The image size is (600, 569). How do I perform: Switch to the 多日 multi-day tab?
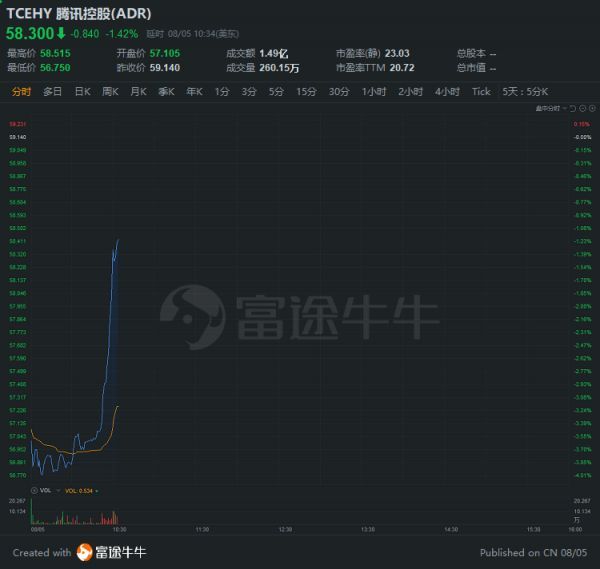pyautogui.click(x=52, y=92)
